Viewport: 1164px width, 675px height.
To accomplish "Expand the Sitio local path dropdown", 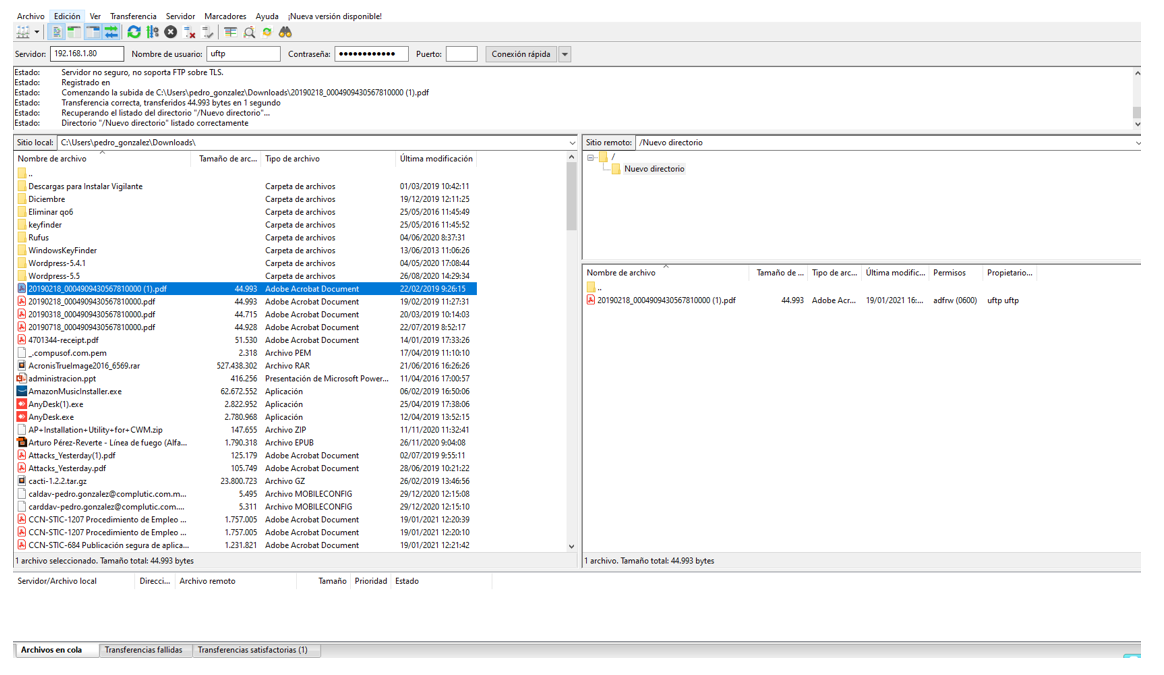I will pos(572,143).
